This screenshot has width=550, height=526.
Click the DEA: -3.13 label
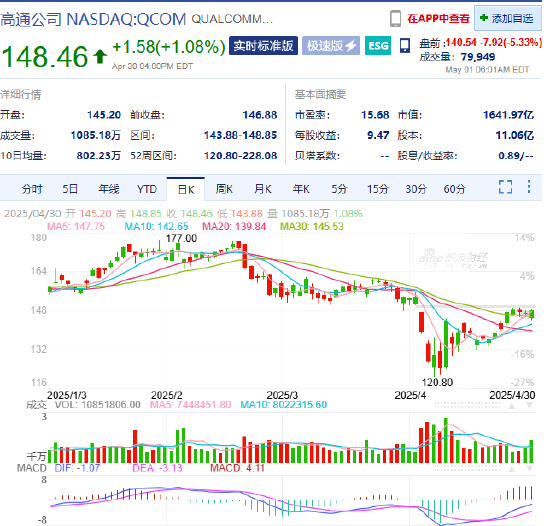pyautogui.click(x=157, y=468)
